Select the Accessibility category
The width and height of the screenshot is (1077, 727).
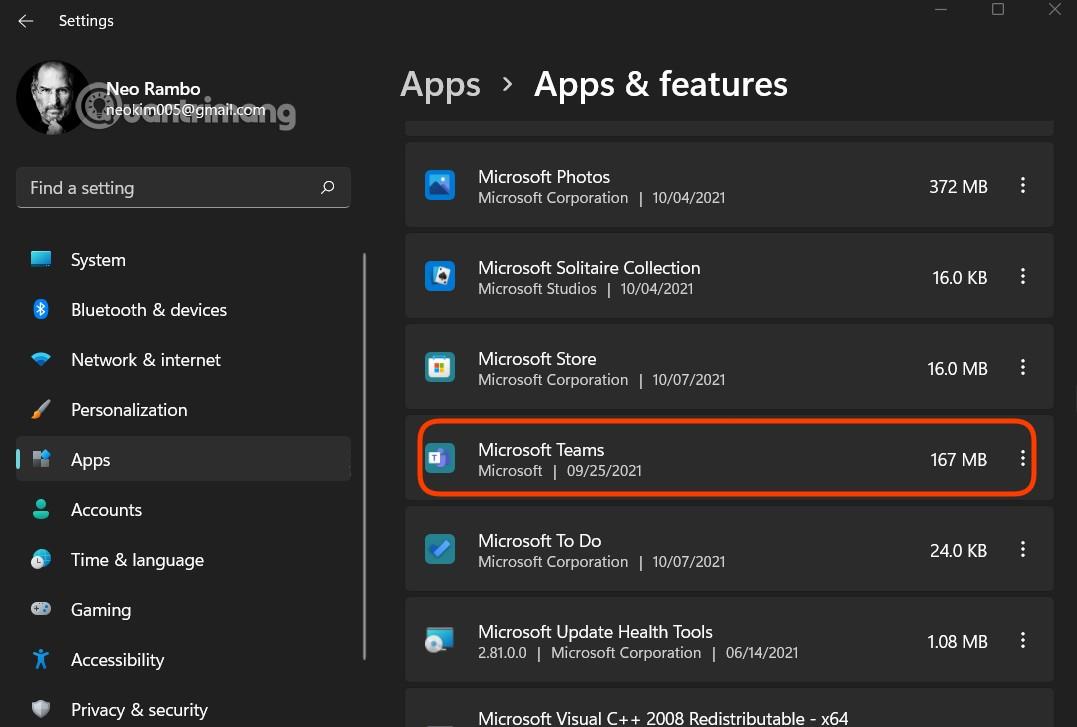[183, 660]
